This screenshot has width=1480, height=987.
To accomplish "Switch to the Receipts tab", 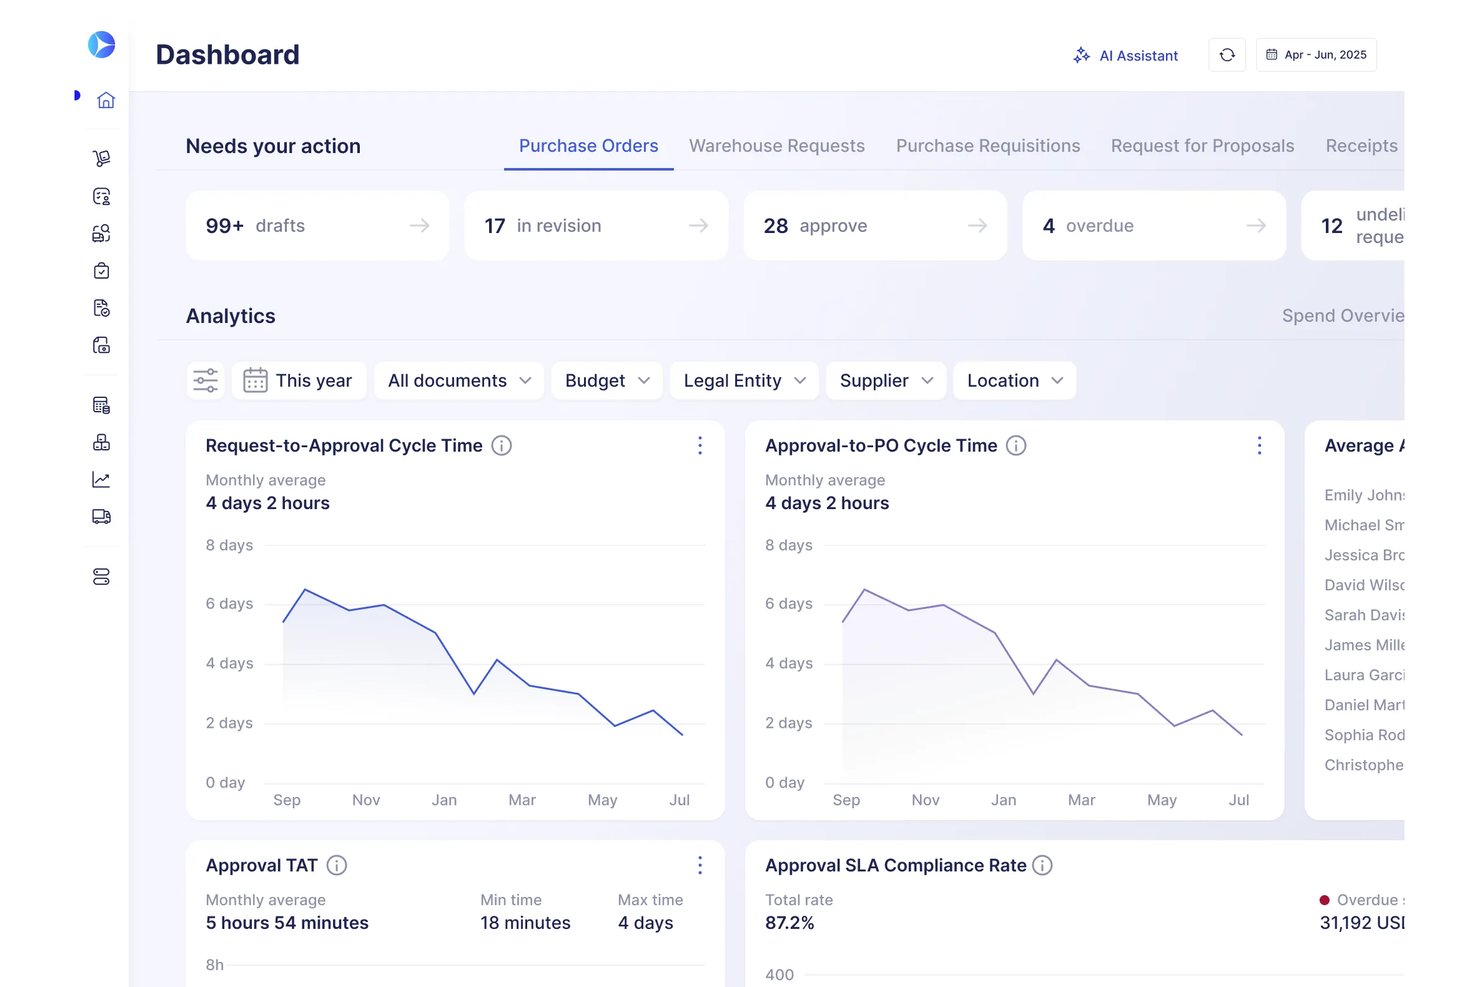I will [1362, 146].
